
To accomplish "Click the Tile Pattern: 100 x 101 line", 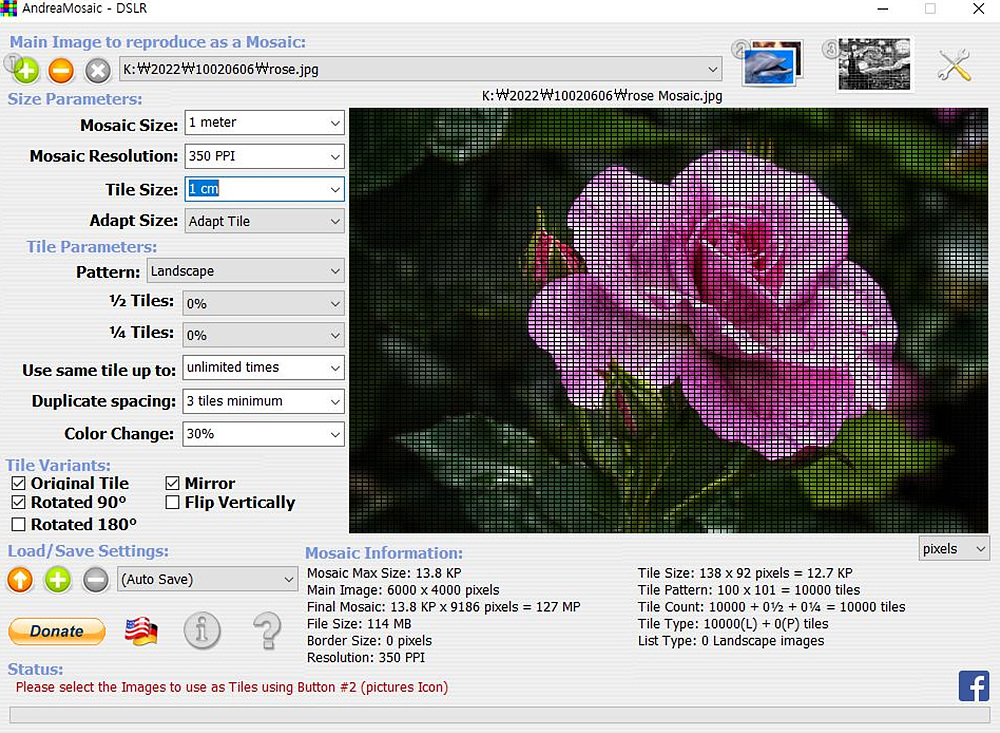I will 749,589.
